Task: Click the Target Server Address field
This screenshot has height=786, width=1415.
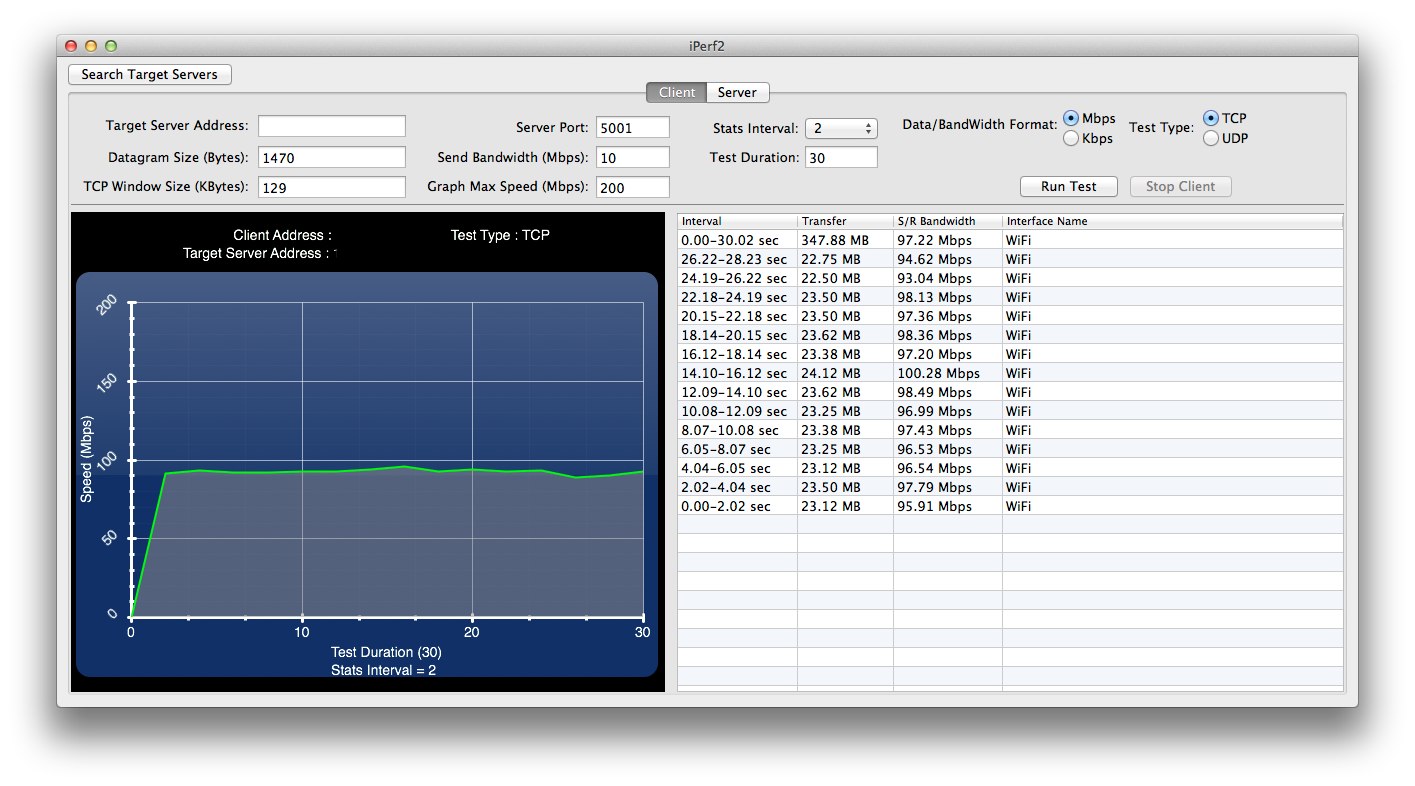Action: coord(332,126)
